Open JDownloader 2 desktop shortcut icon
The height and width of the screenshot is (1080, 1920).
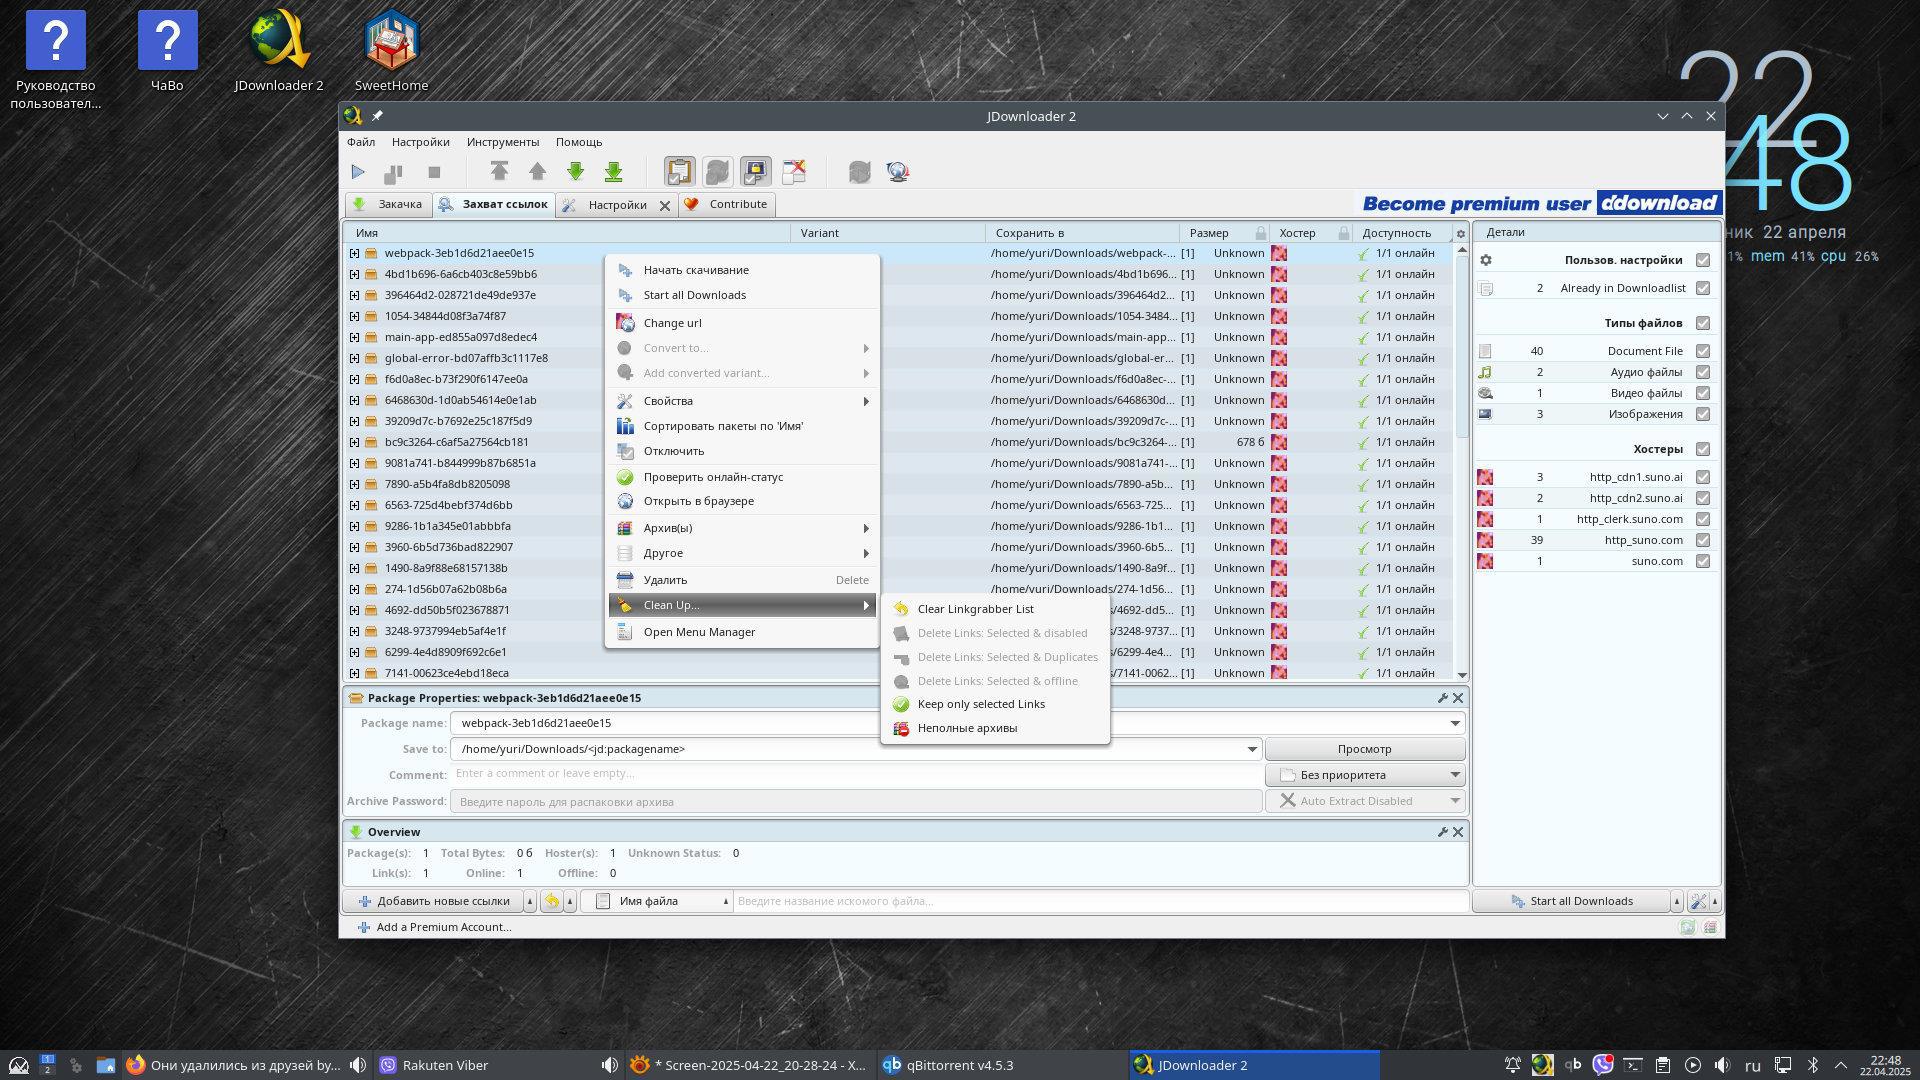click(x=279, y=42)
